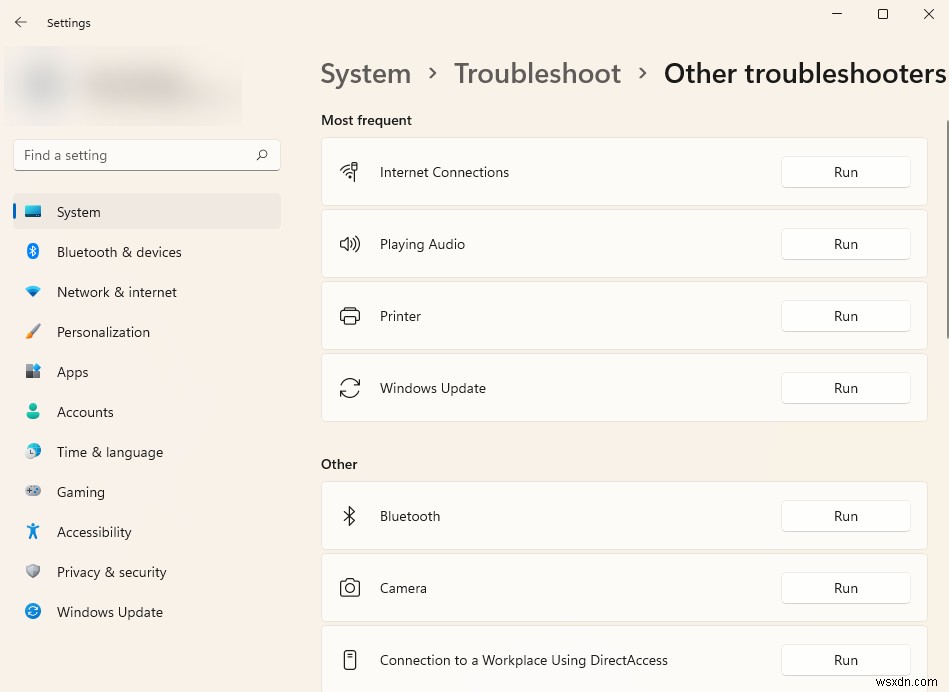Select Network & internet in the sidebar
Screen dimensions: 949x692
pos(116,292)
